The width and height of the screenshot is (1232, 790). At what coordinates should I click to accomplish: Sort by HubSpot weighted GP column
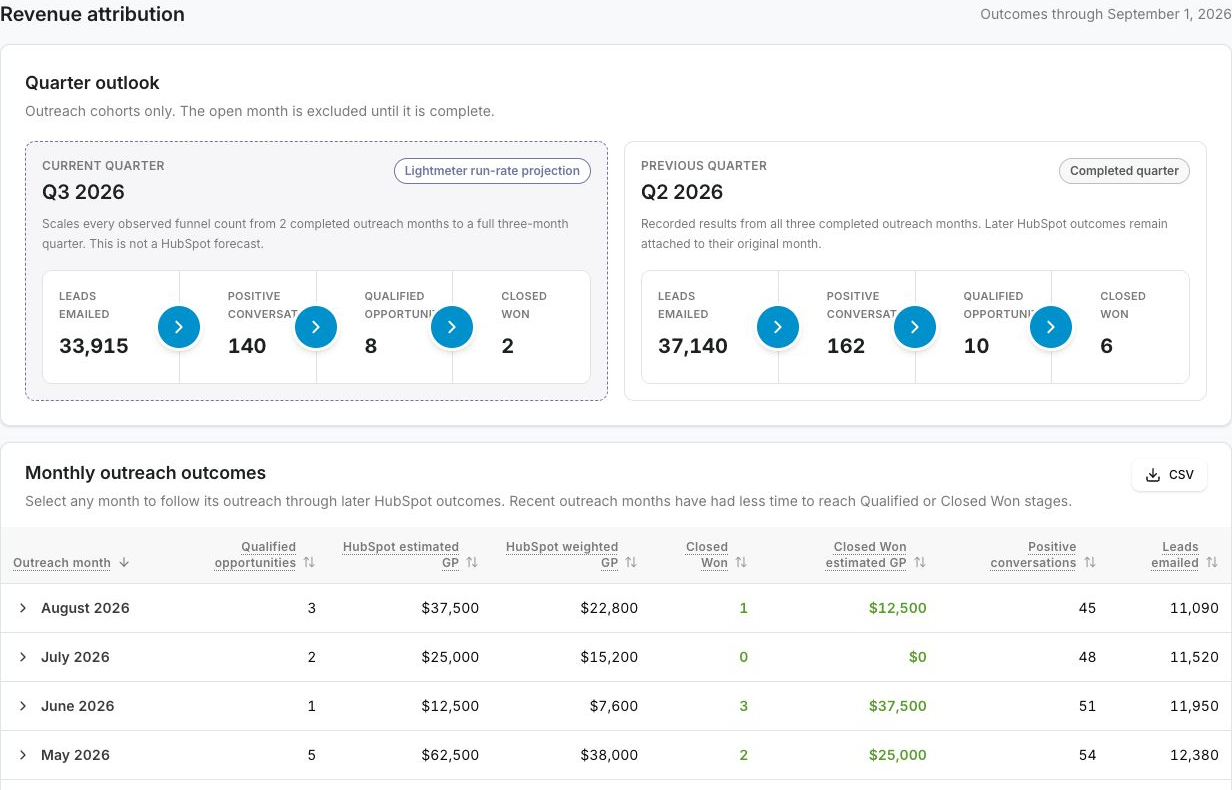pos(631,563)
